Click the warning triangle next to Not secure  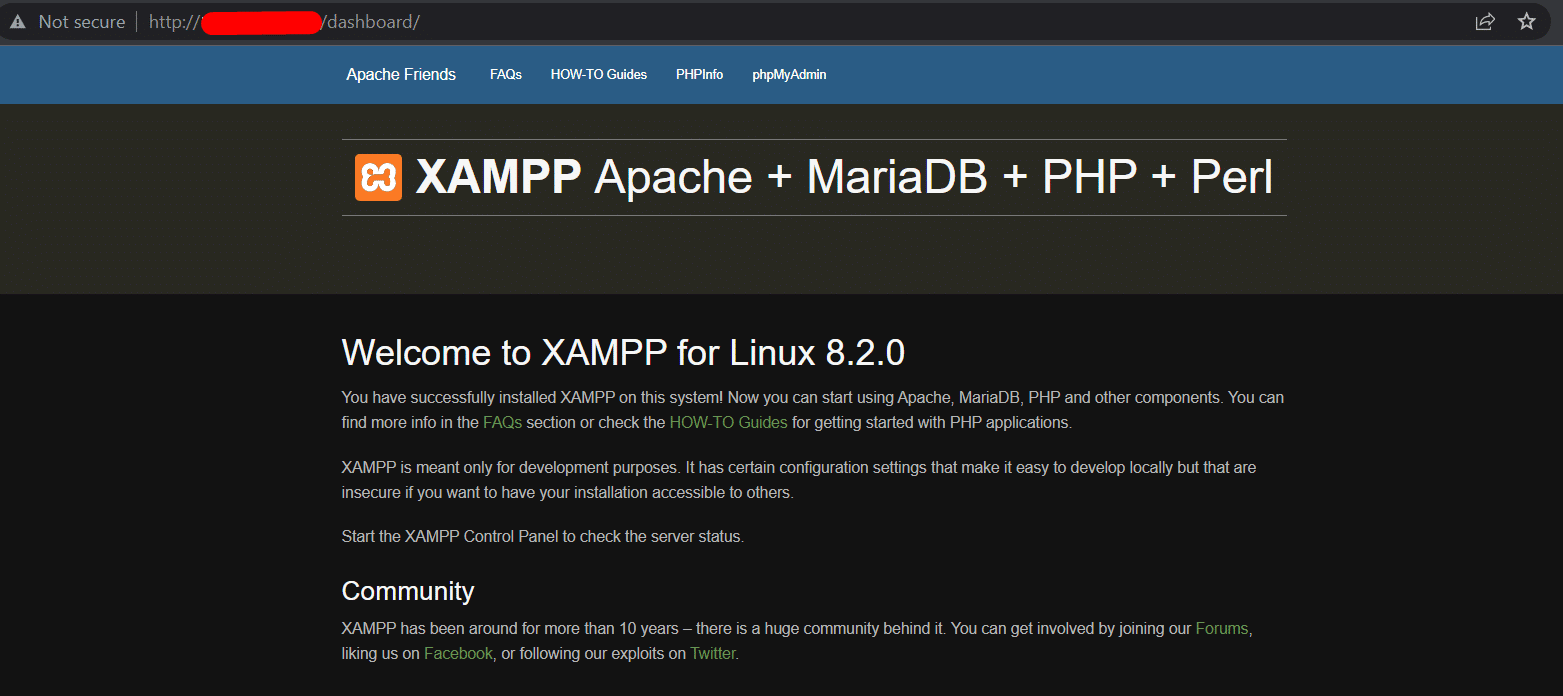point(18,21)
